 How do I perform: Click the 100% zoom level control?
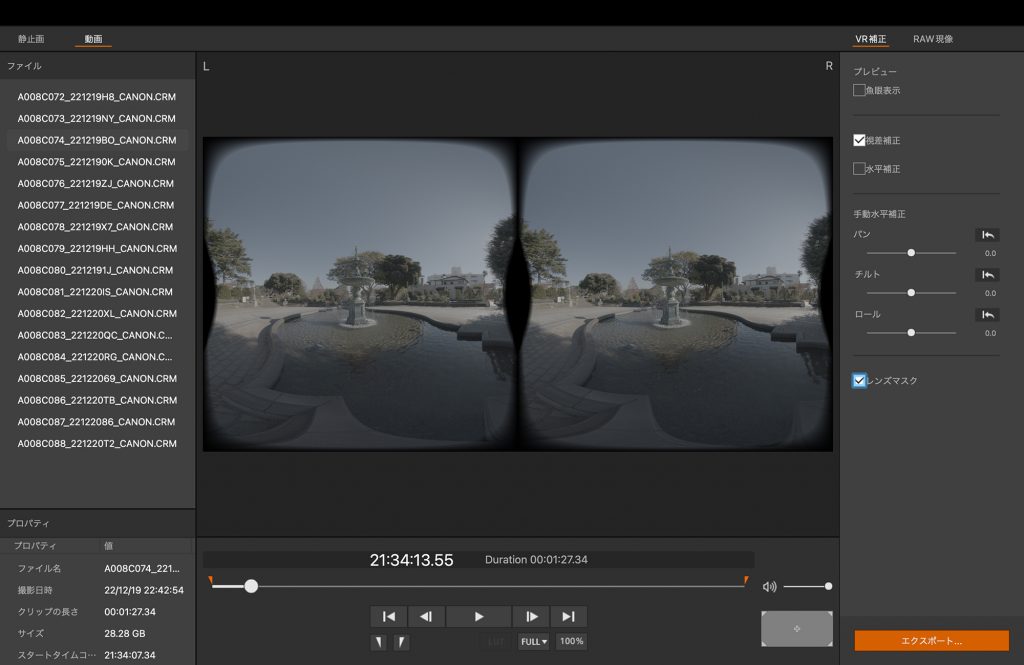click(570, 641)
